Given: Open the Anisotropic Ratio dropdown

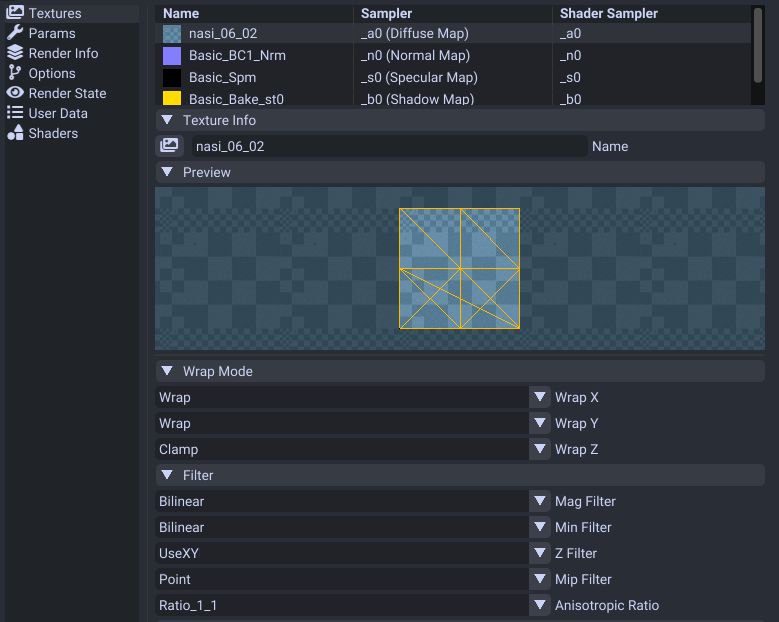Looking at the screenshot, I should pyautogui.click(x=353, y=605).
